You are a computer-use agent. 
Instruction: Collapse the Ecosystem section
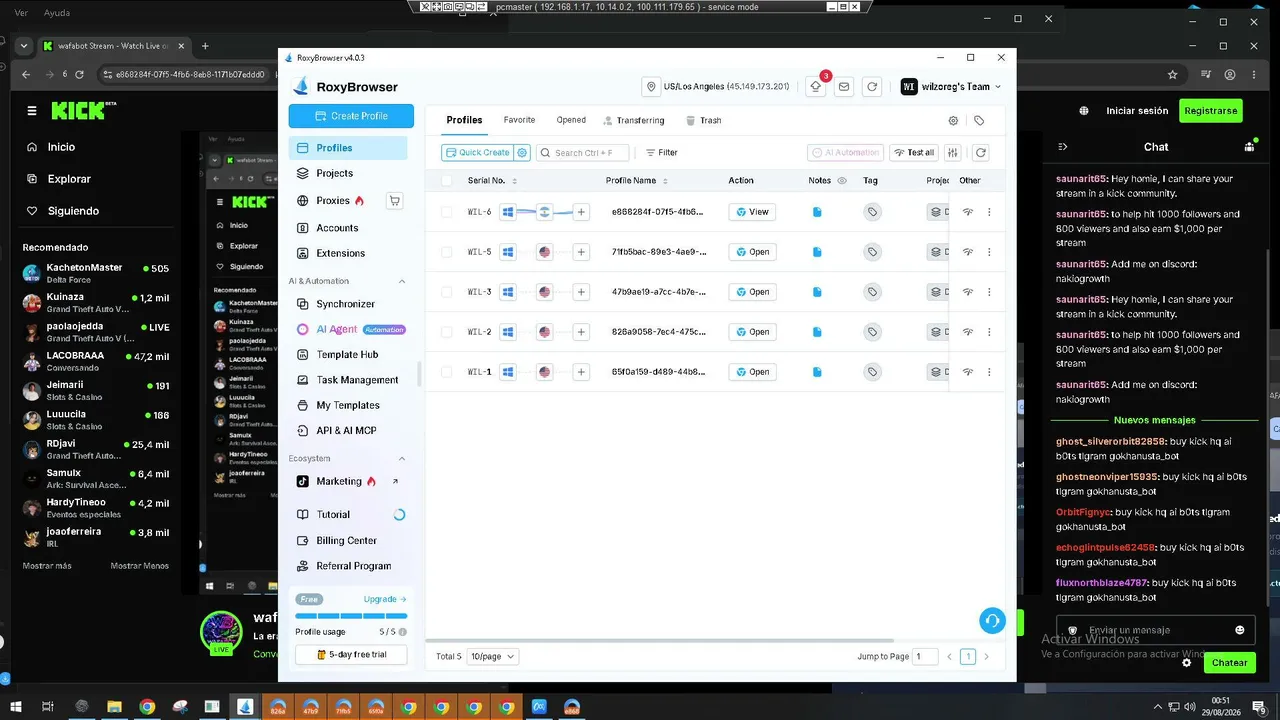point(402,459)
